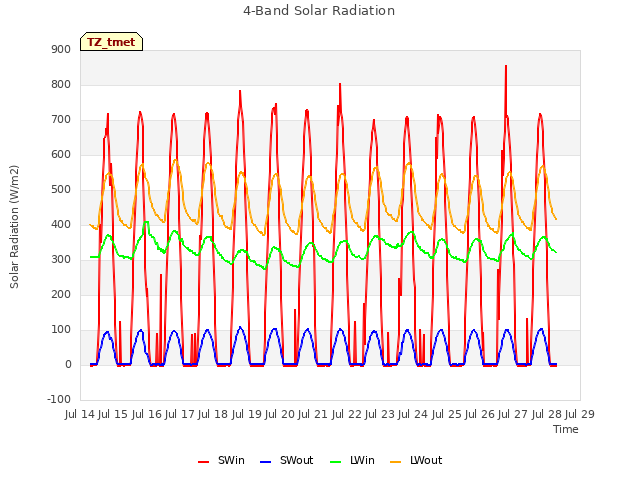Click the orange LWout legend color marker
The width and height of the screenshot is (640, 480).
click(x=395, y=462)
